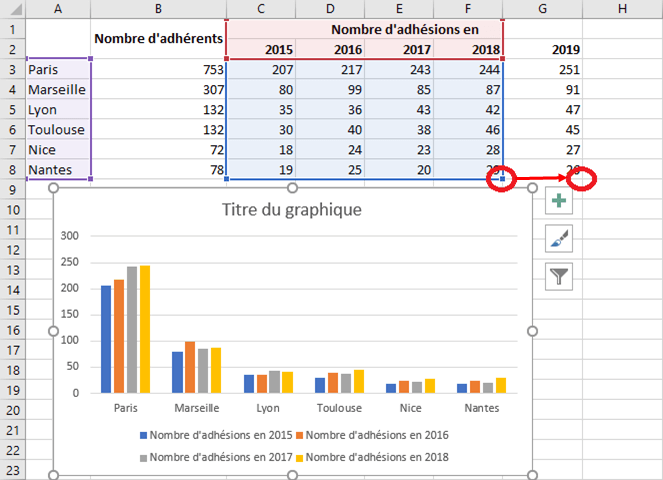This screenshot has height=480, width=663.
Task: Select column A header
Action: pos(58,8)
